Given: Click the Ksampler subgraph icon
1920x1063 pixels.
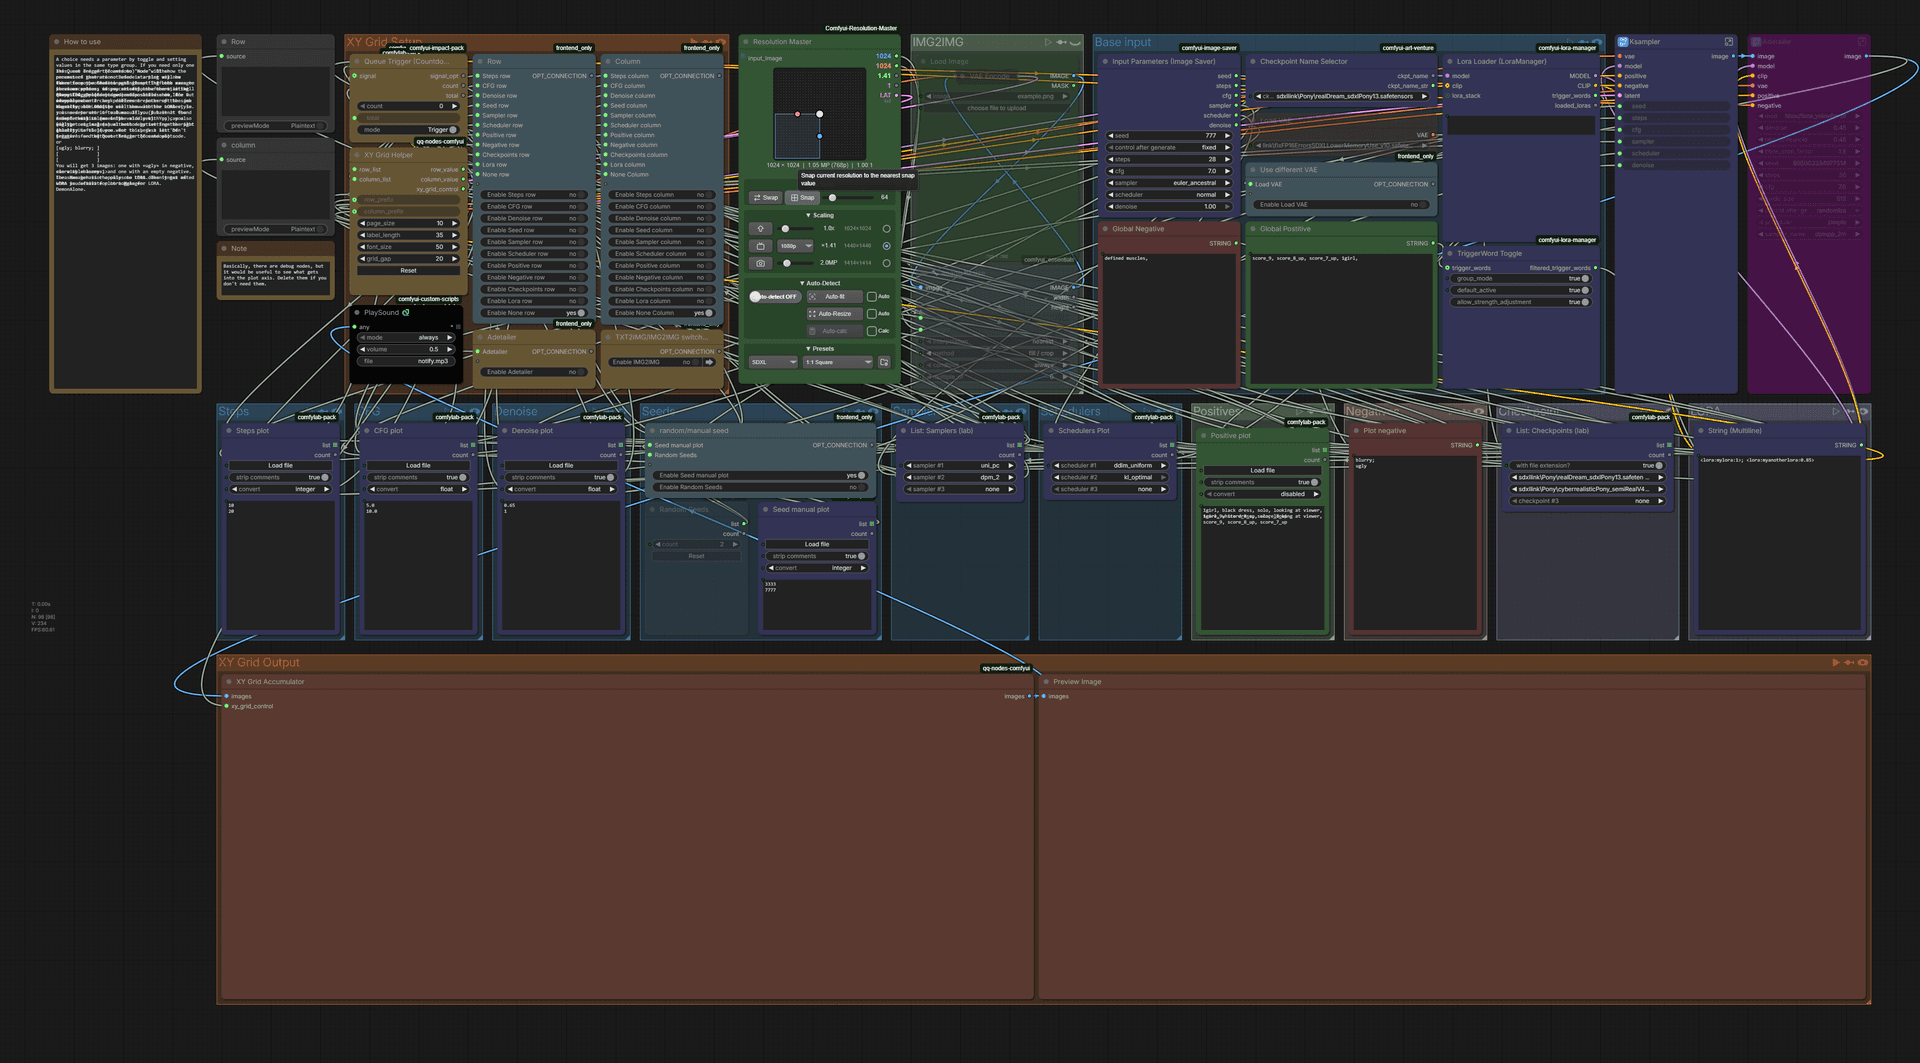Looking at the screenshot, I should click(1623, 42).
